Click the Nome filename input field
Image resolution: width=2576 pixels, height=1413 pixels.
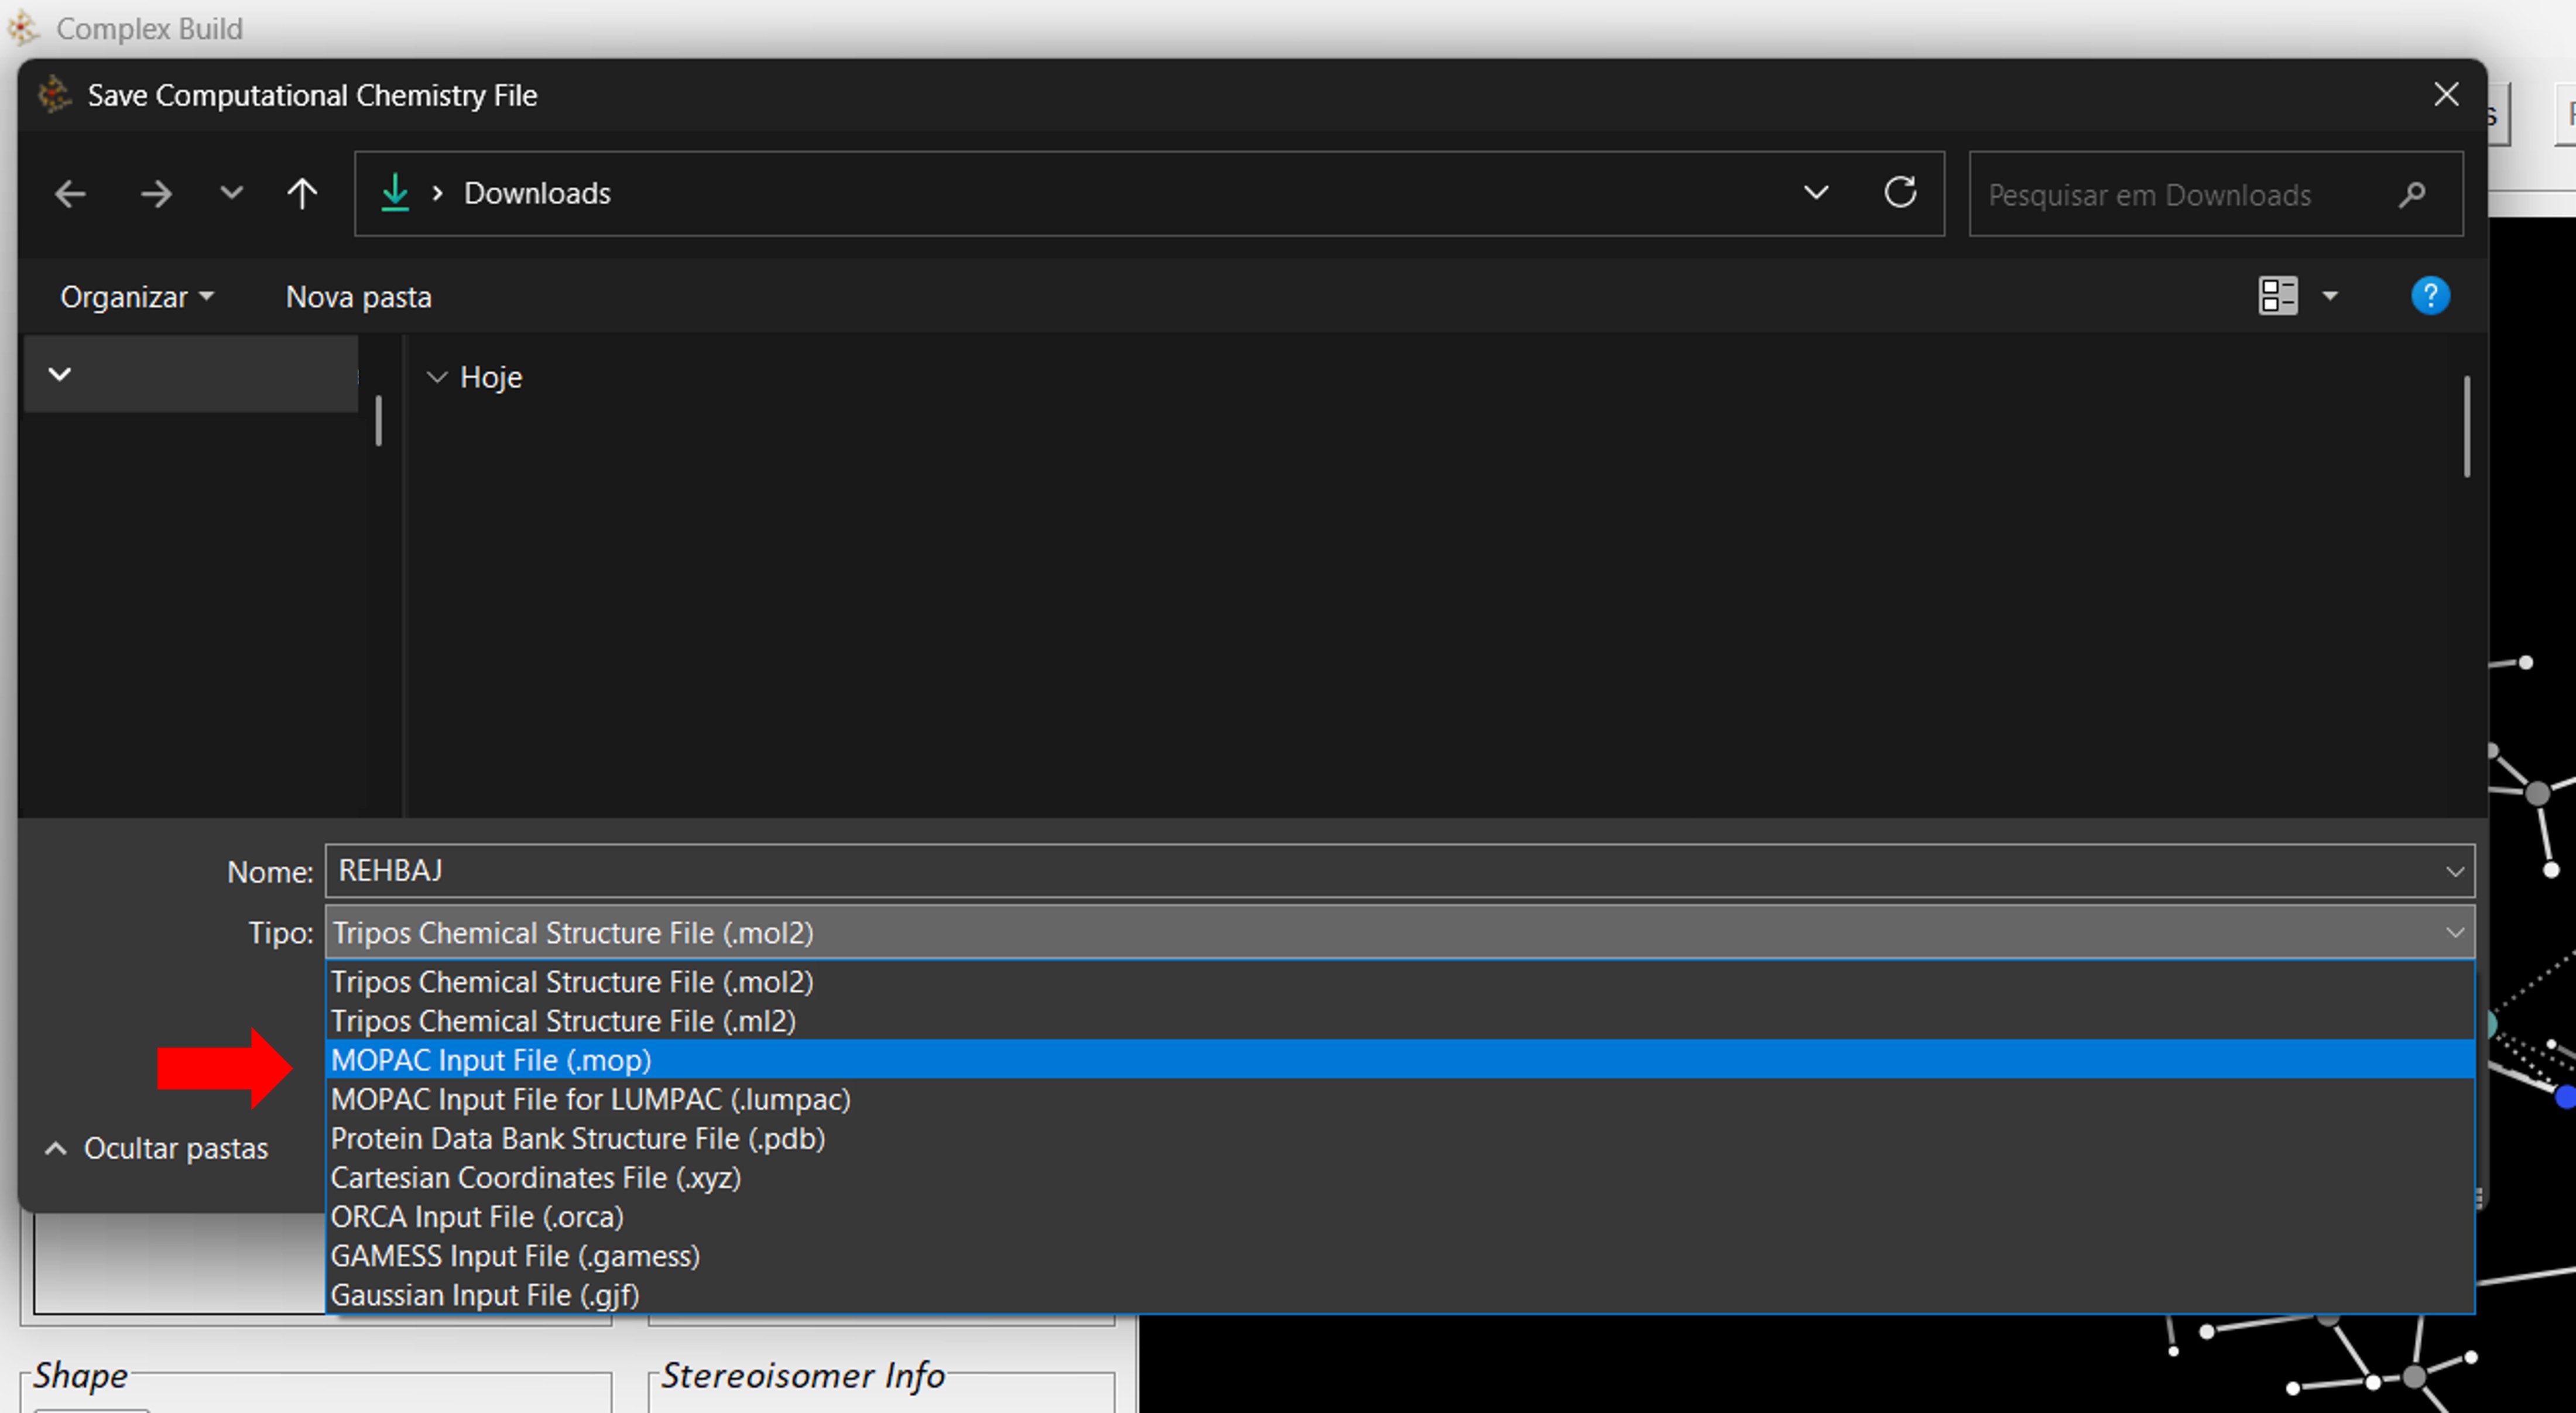point(1380,871)
